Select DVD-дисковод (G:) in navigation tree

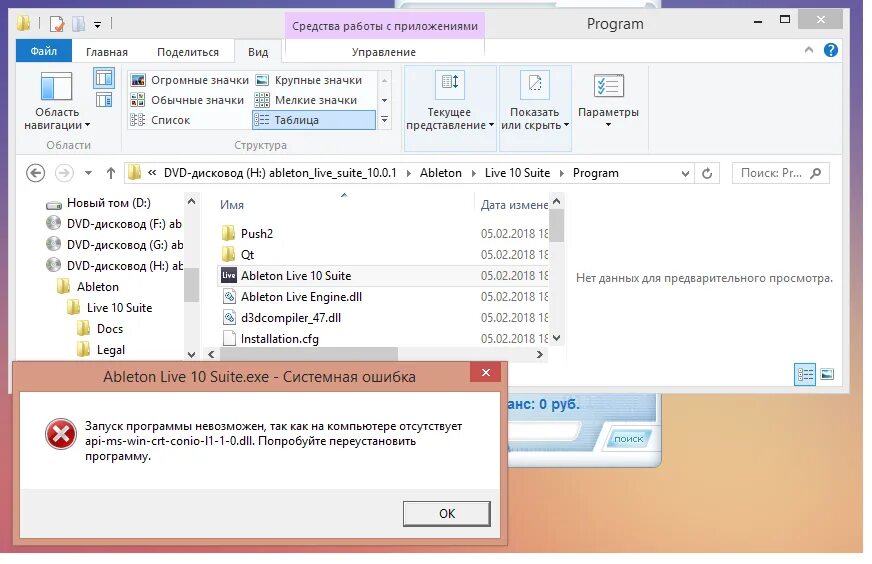pyautogui.click(x=113, y=245)
